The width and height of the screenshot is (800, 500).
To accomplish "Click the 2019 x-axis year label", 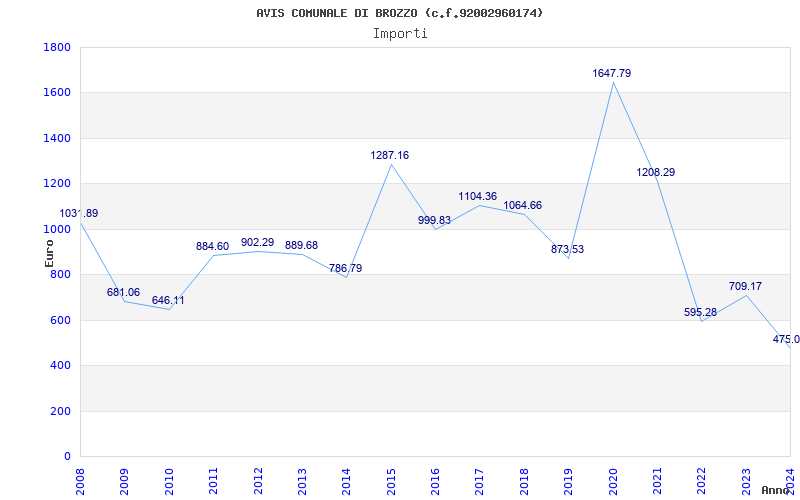I will pos(568,481).
